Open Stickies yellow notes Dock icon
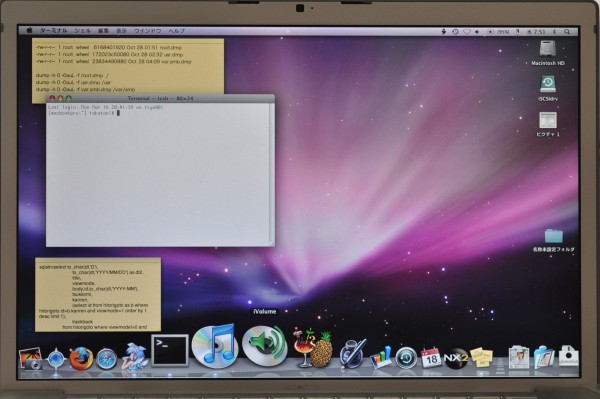 point(481,357)
